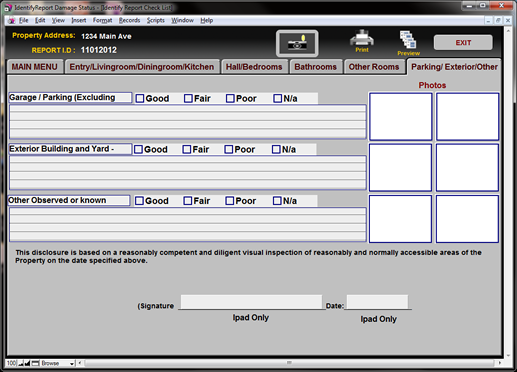517x372 pixels.
Task: Check Fair for Garage / Parking
Action: [188, 98]
